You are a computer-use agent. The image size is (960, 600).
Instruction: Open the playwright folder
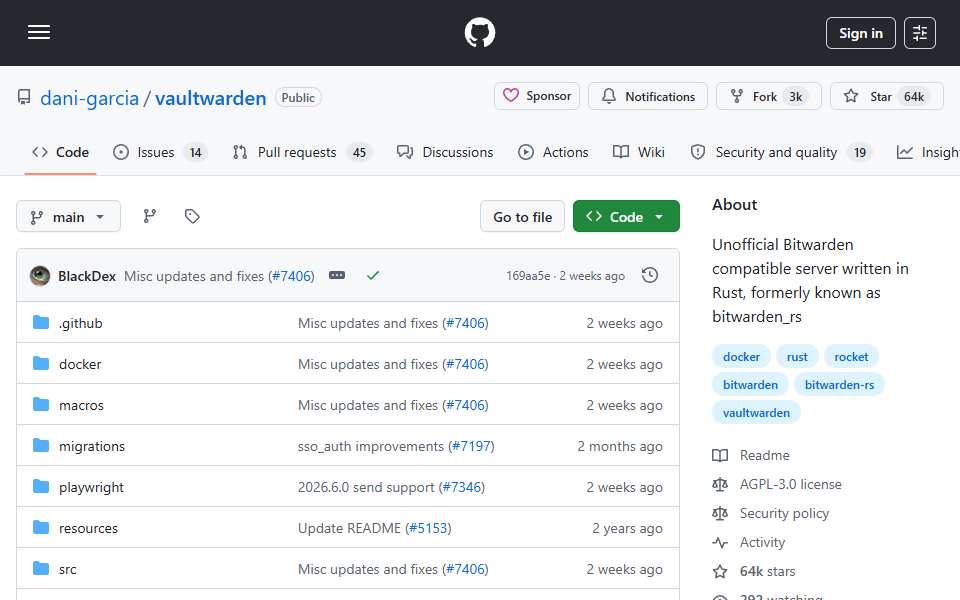[x=91, y=487]
